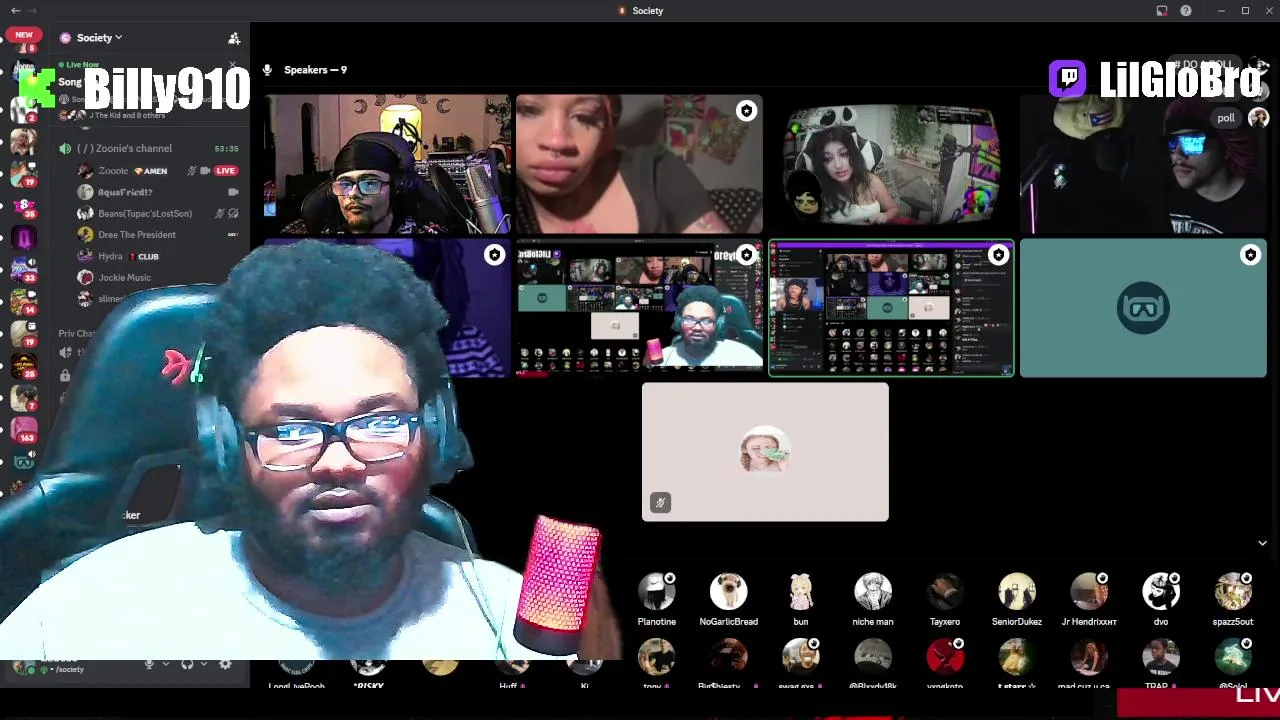The height and width of the screenshot is (720, 1280).
Task: Click the NEW unread indicator pill
Action: [x=24, y=34]
